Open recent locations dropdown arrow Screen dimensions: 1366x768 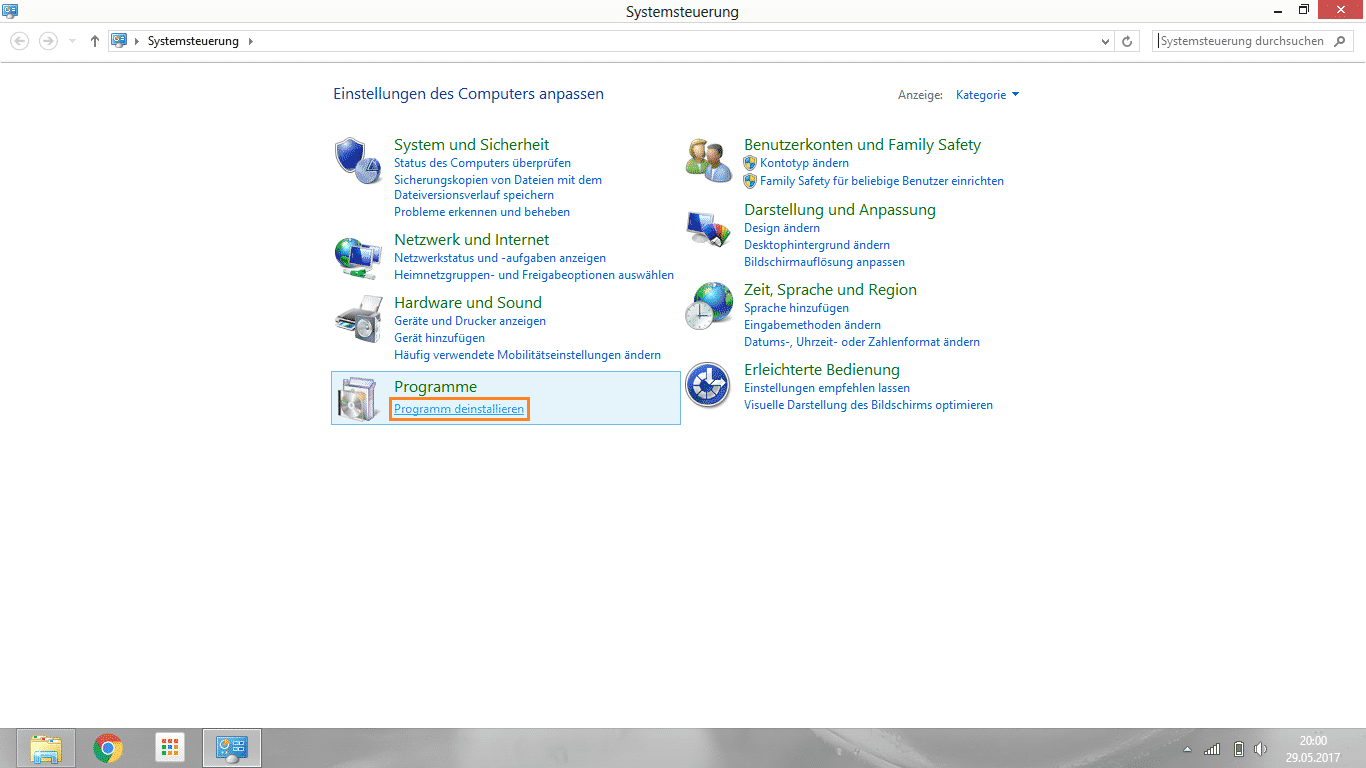coord(72,41)
